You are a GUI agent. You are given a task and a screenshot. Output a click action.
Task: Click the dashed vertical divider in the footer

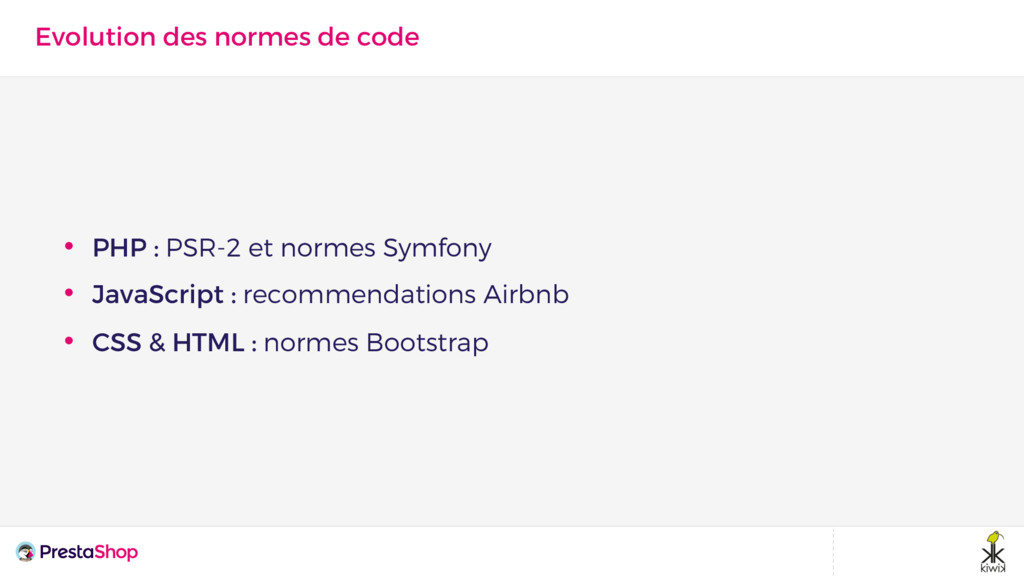[x=833, y=552]
